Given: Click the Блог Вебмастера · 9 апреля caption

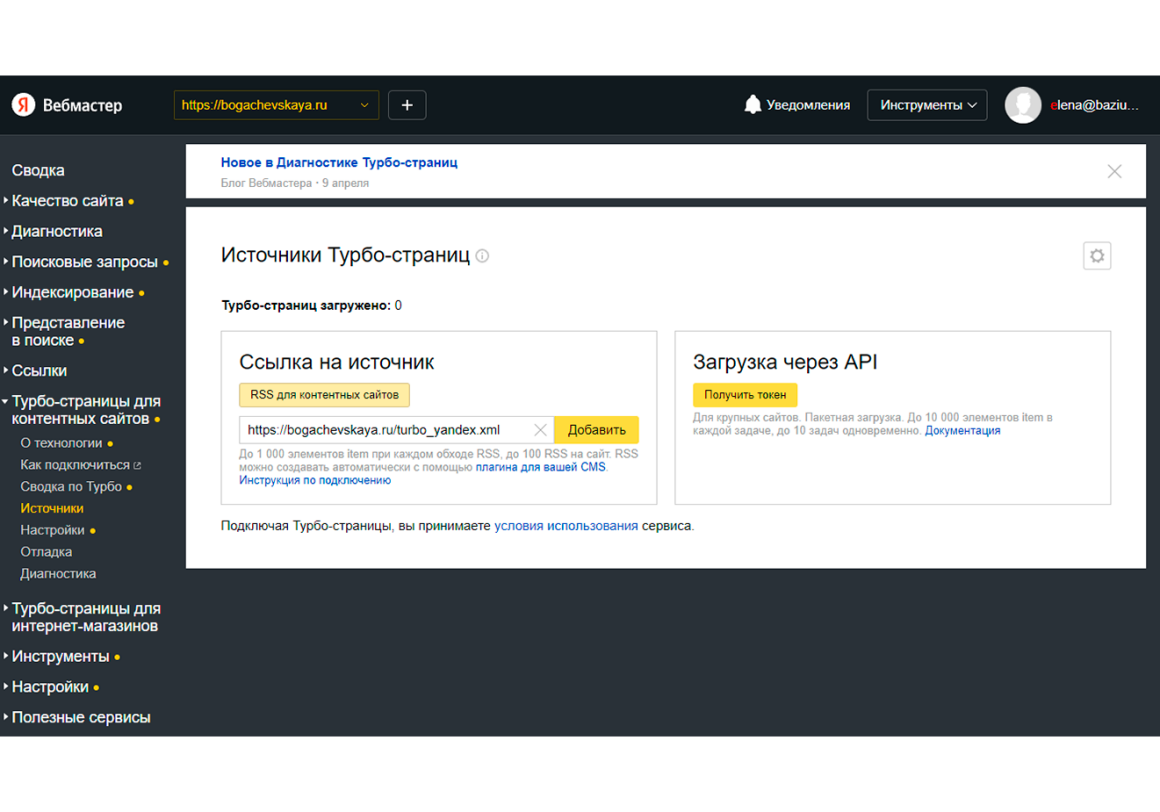Looking at the screenshot, I should tap(294, 183).
